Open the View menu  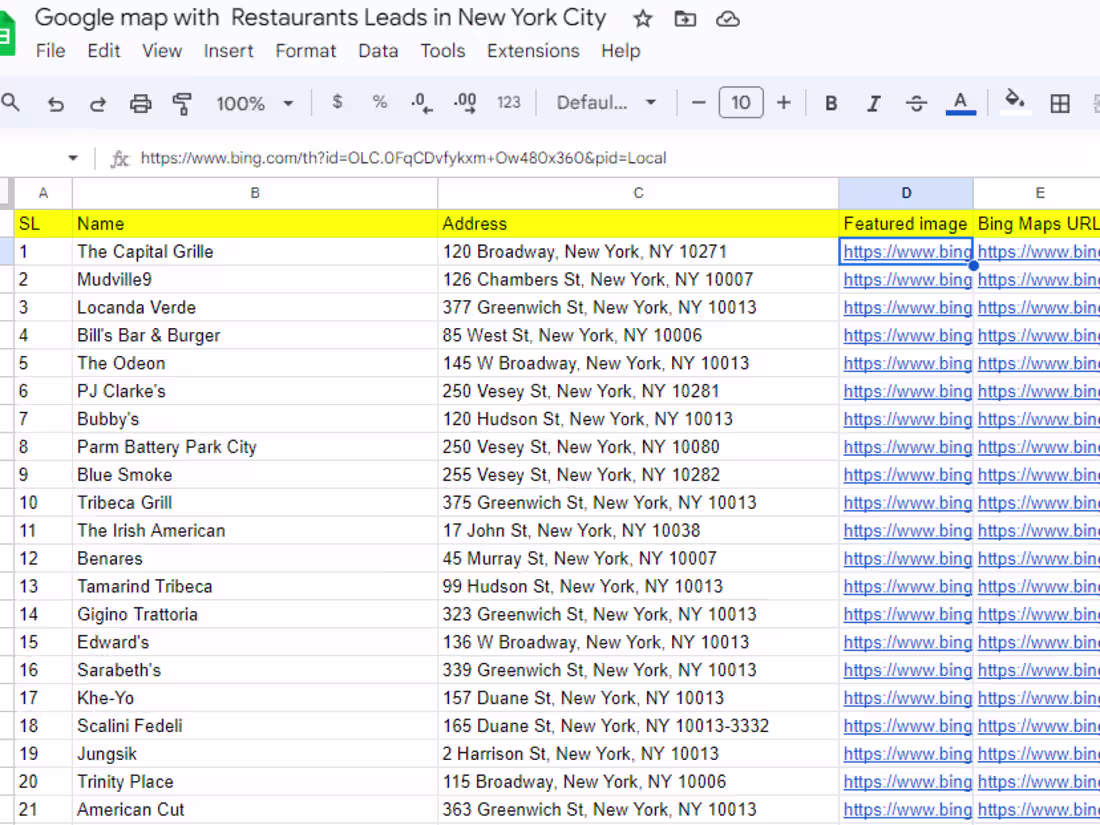162,51
